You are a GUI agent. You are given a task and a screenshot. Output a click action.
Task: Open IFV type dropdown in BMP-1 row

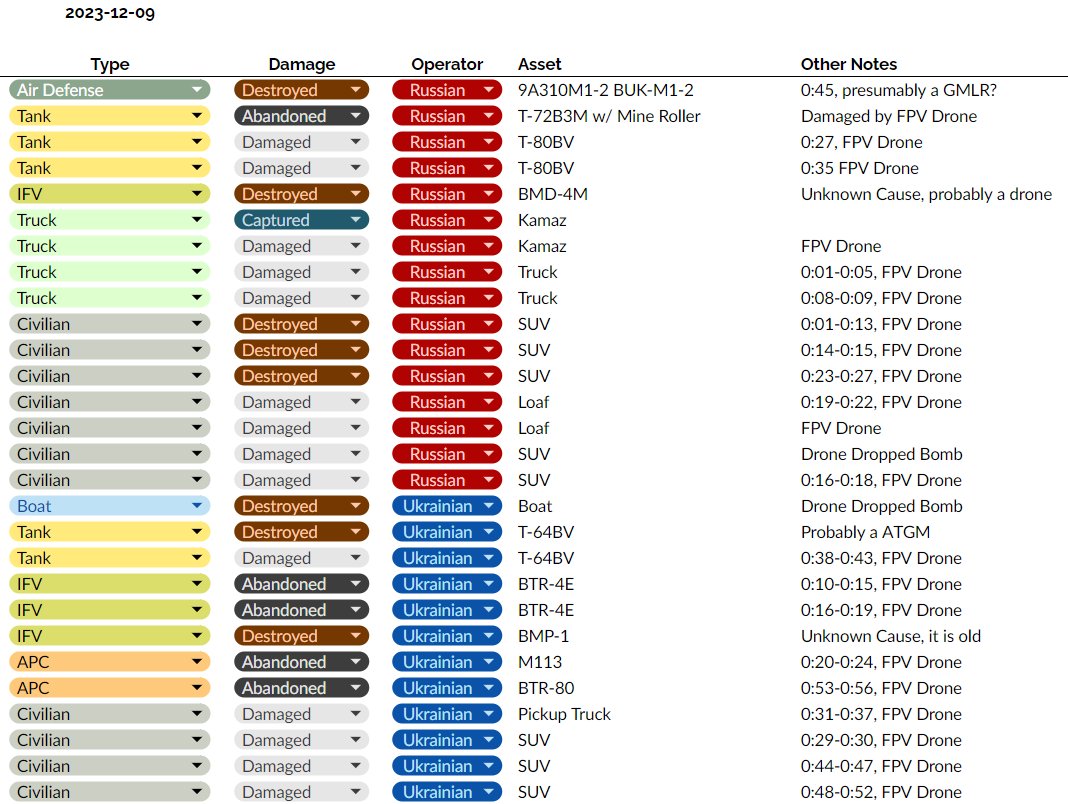point(110,636)
